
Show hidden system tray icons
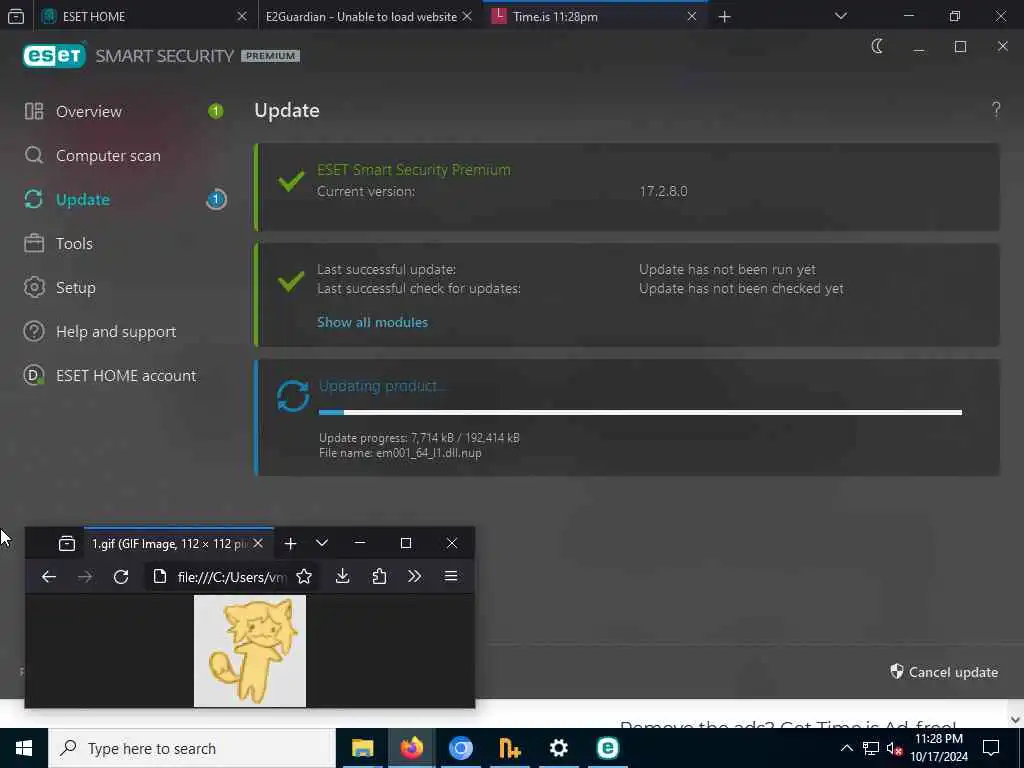coord(846,748)
